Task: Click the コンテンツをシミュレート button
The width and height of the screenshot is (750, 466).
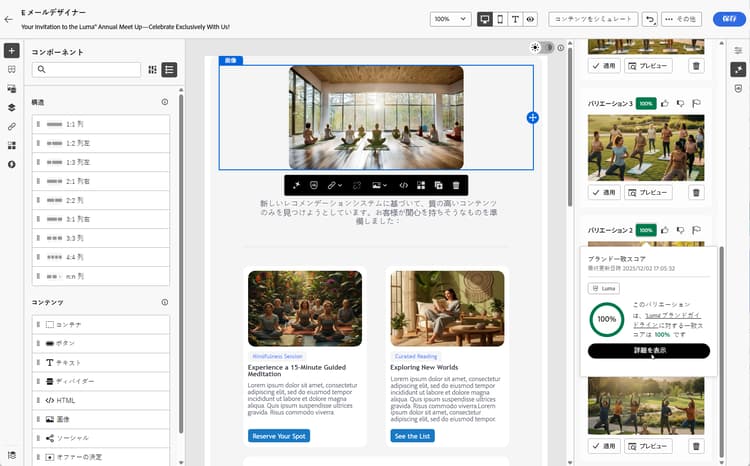Action: (x=593, y=19)
